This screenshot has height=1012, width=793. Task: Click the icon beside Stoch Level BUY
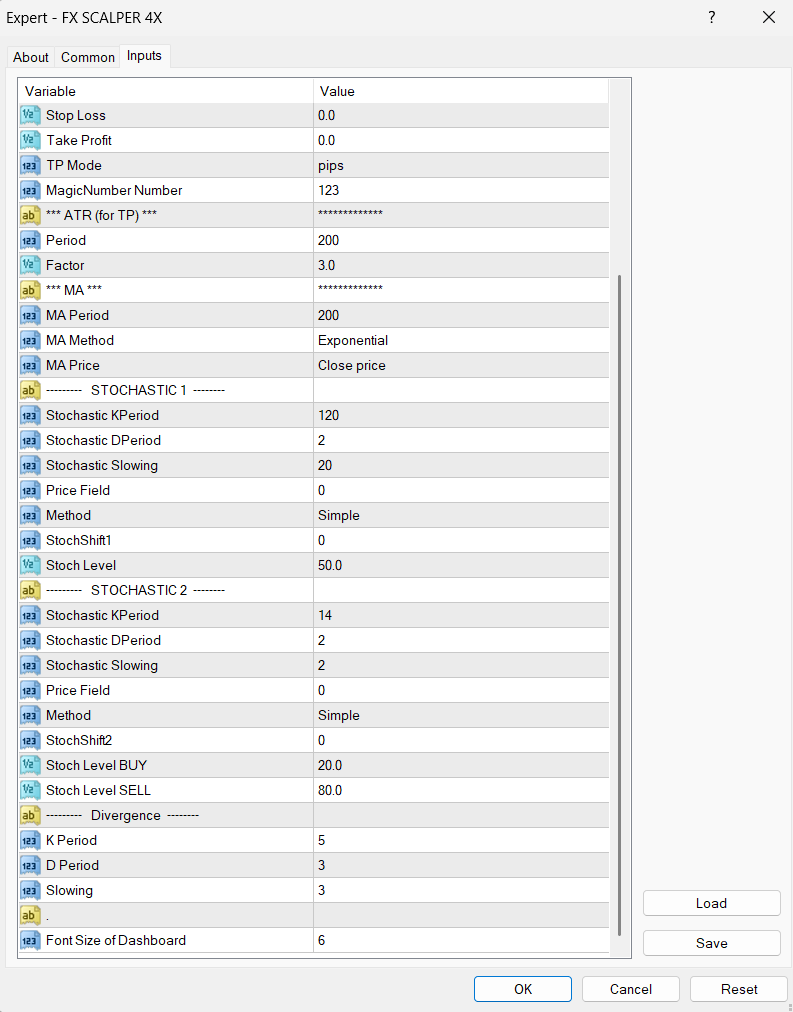pyautogui.click(x=30, y=765)
